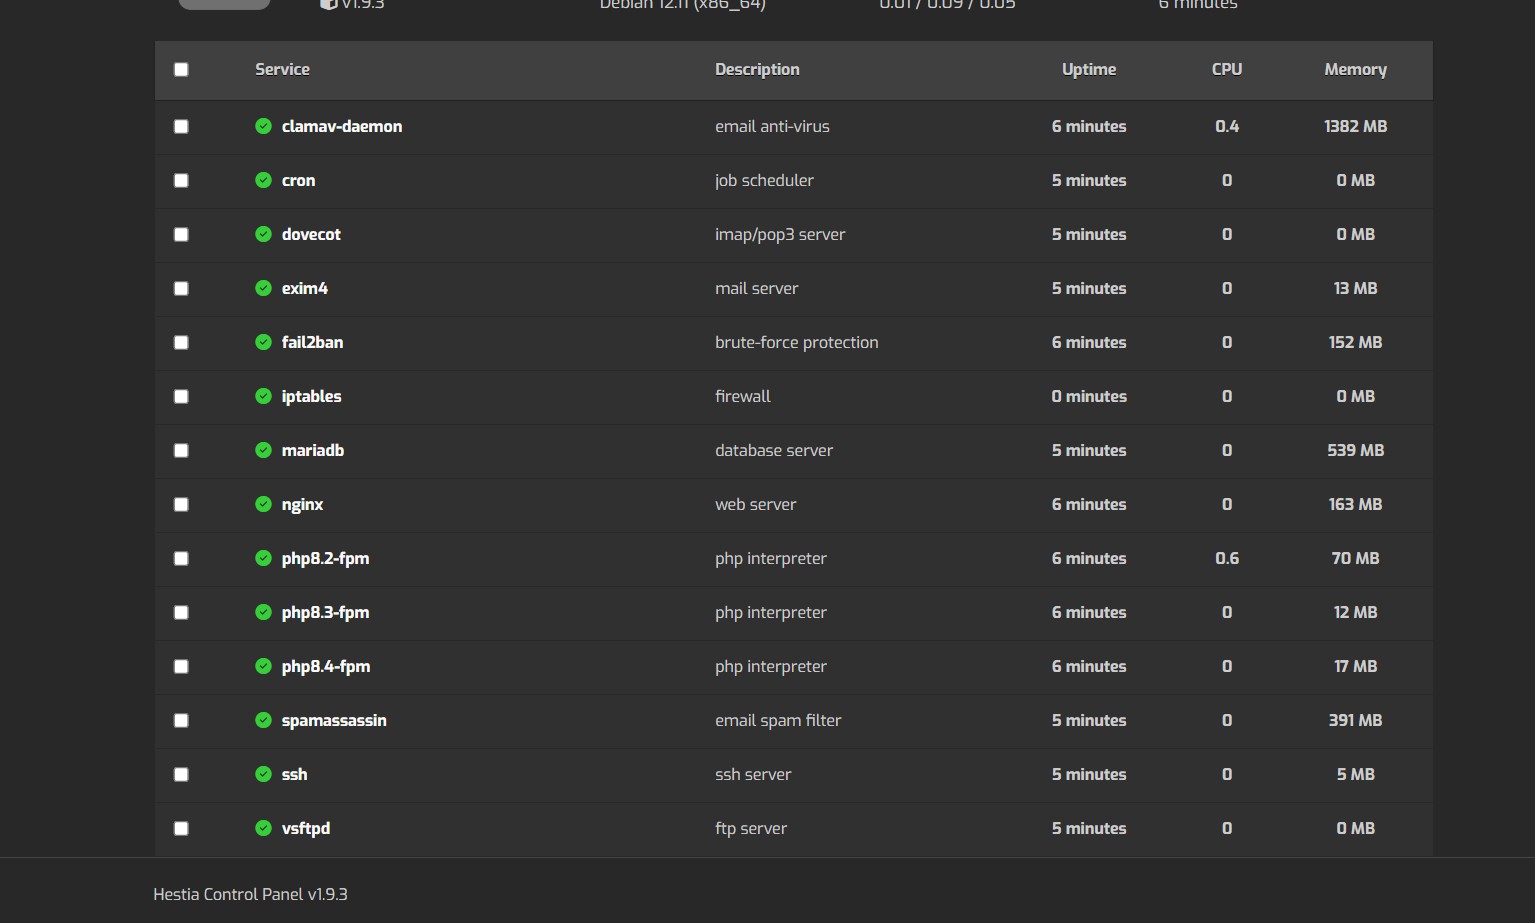Open the fail2ban service link
This screenshot has width=1535, height=923.
coord(312,342)
